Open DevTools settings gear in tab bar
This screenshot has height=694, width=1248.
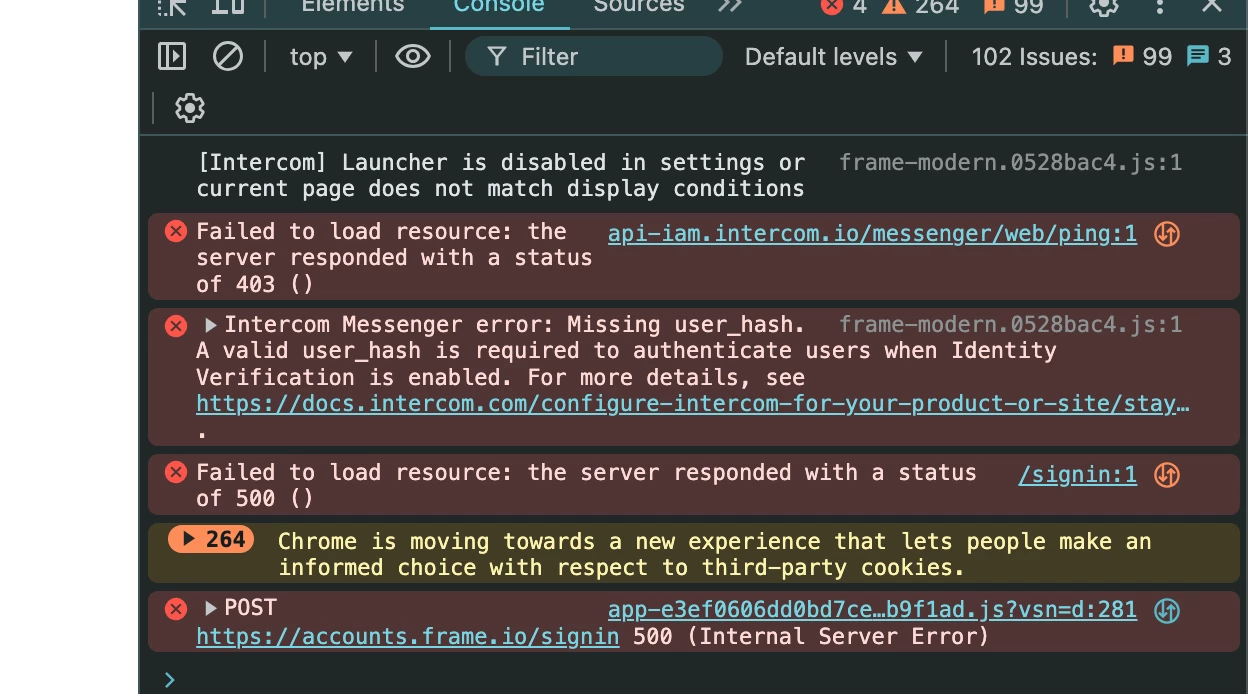(1103, 6)
